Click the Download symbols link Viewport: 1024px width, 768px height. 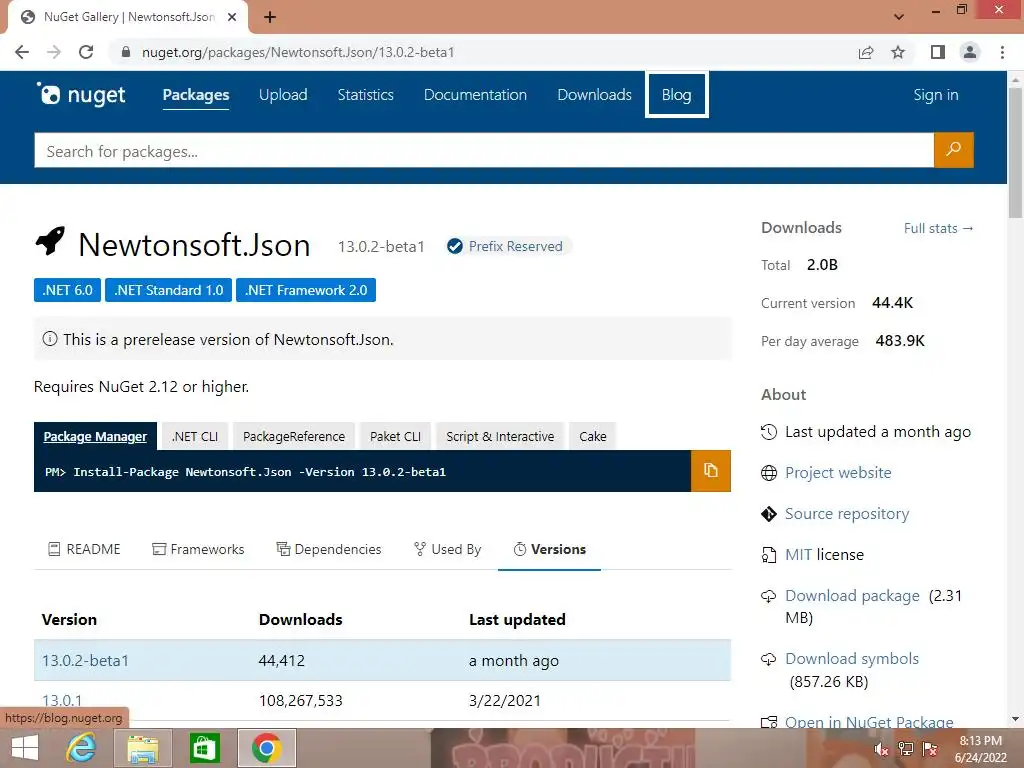852,658
